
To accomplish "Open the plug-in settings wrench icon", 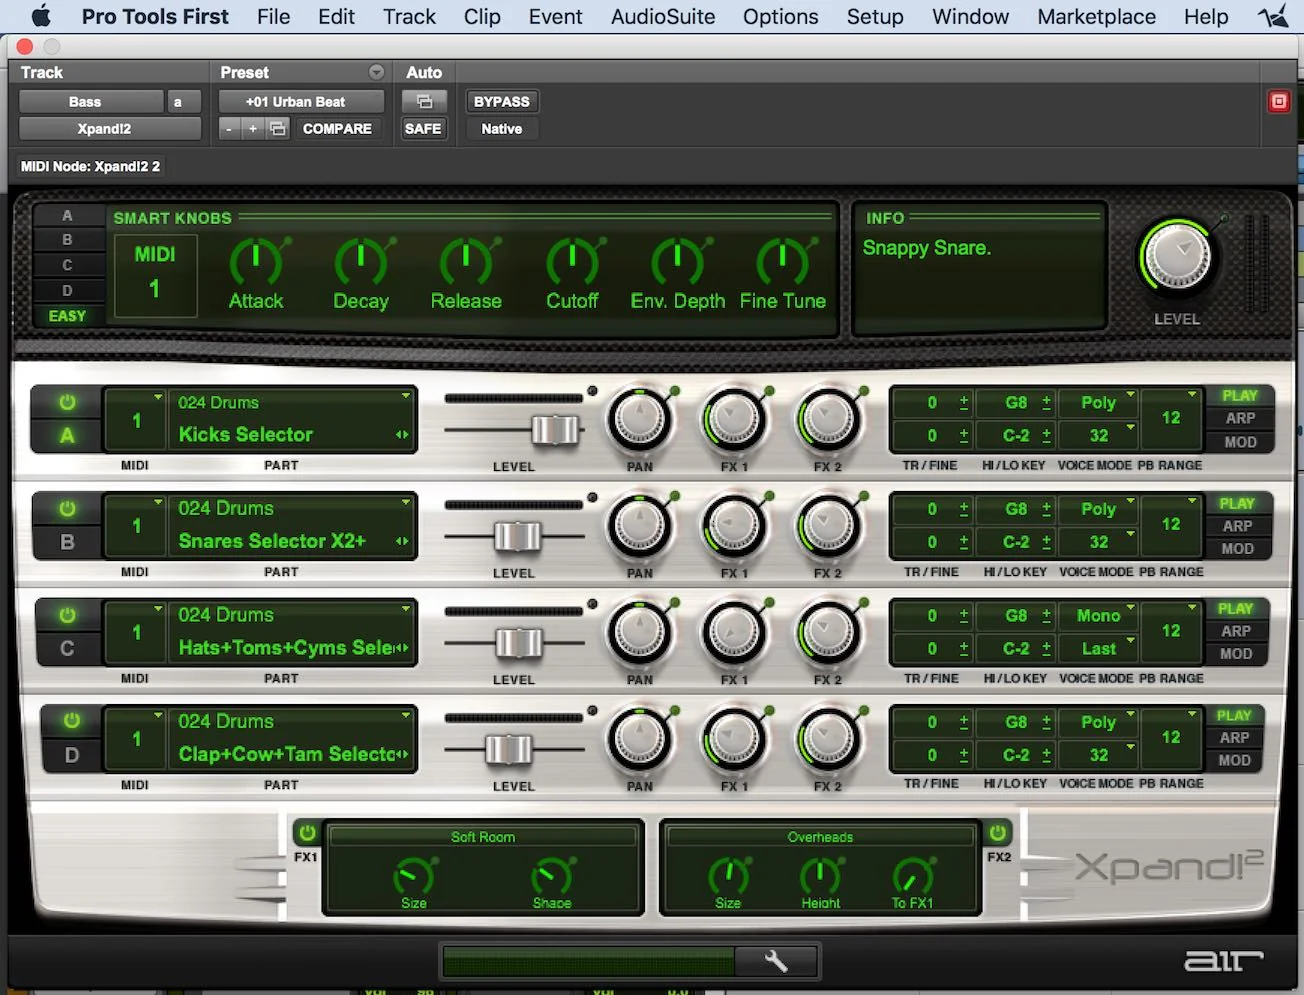I will [776, 962].
